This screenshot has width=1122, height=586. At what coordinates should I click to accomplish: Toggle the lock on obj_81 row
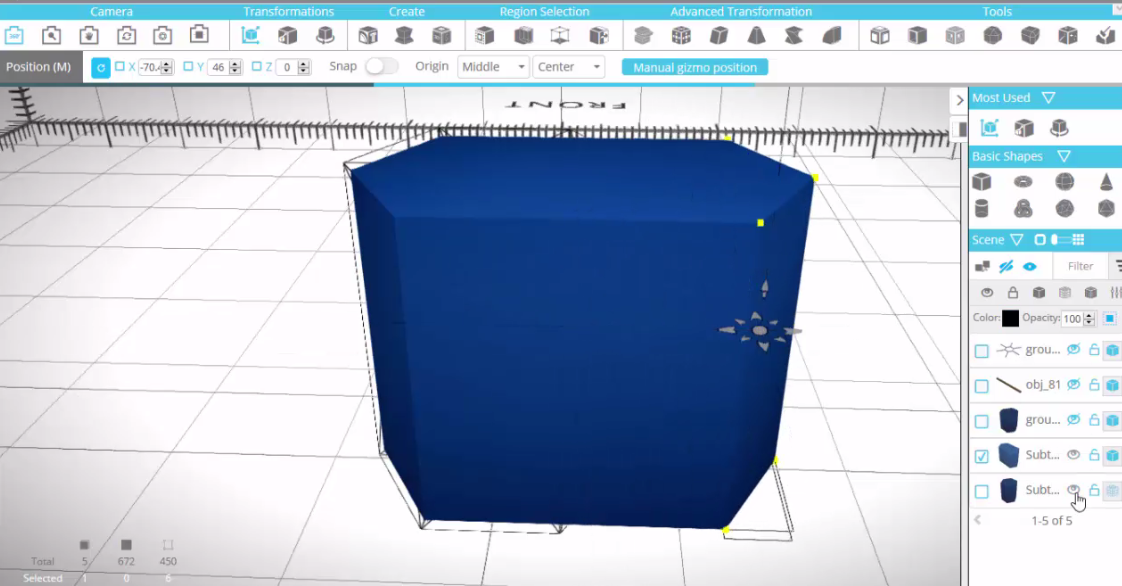tap(1094, 385)
